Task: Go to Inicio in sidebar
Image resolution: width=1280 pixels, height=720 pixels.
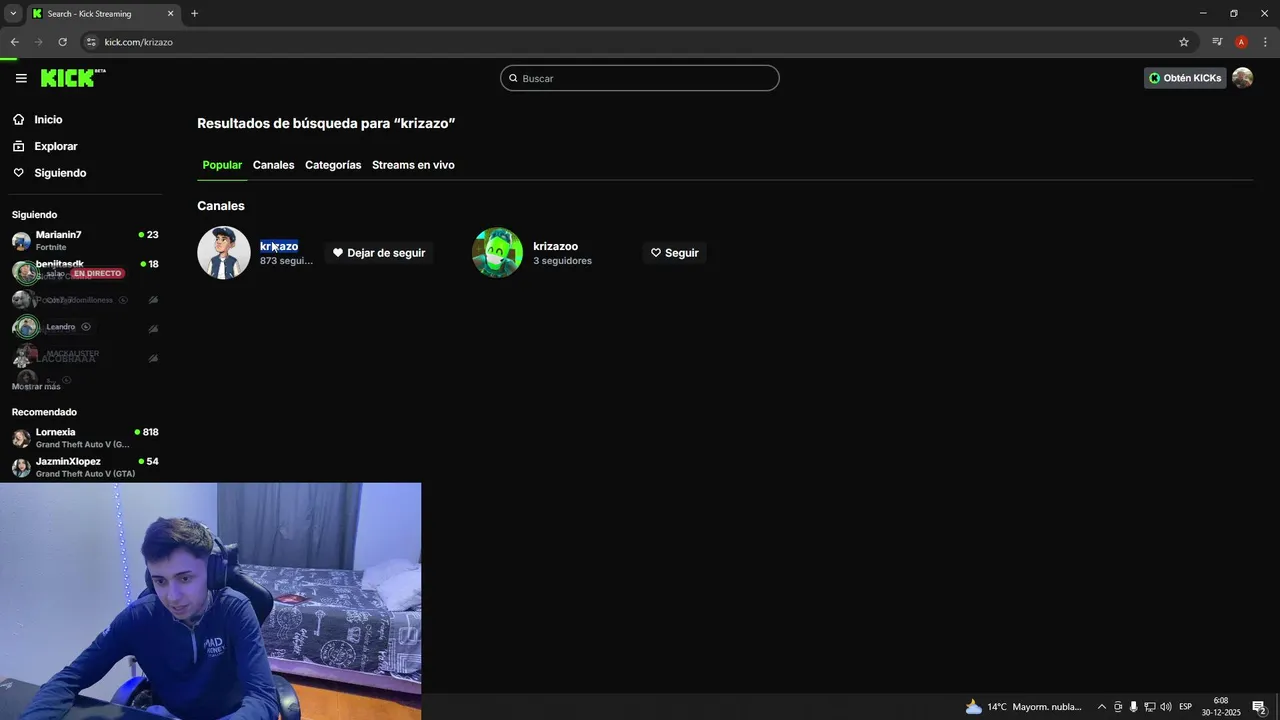Action: [x=48, y=119]
